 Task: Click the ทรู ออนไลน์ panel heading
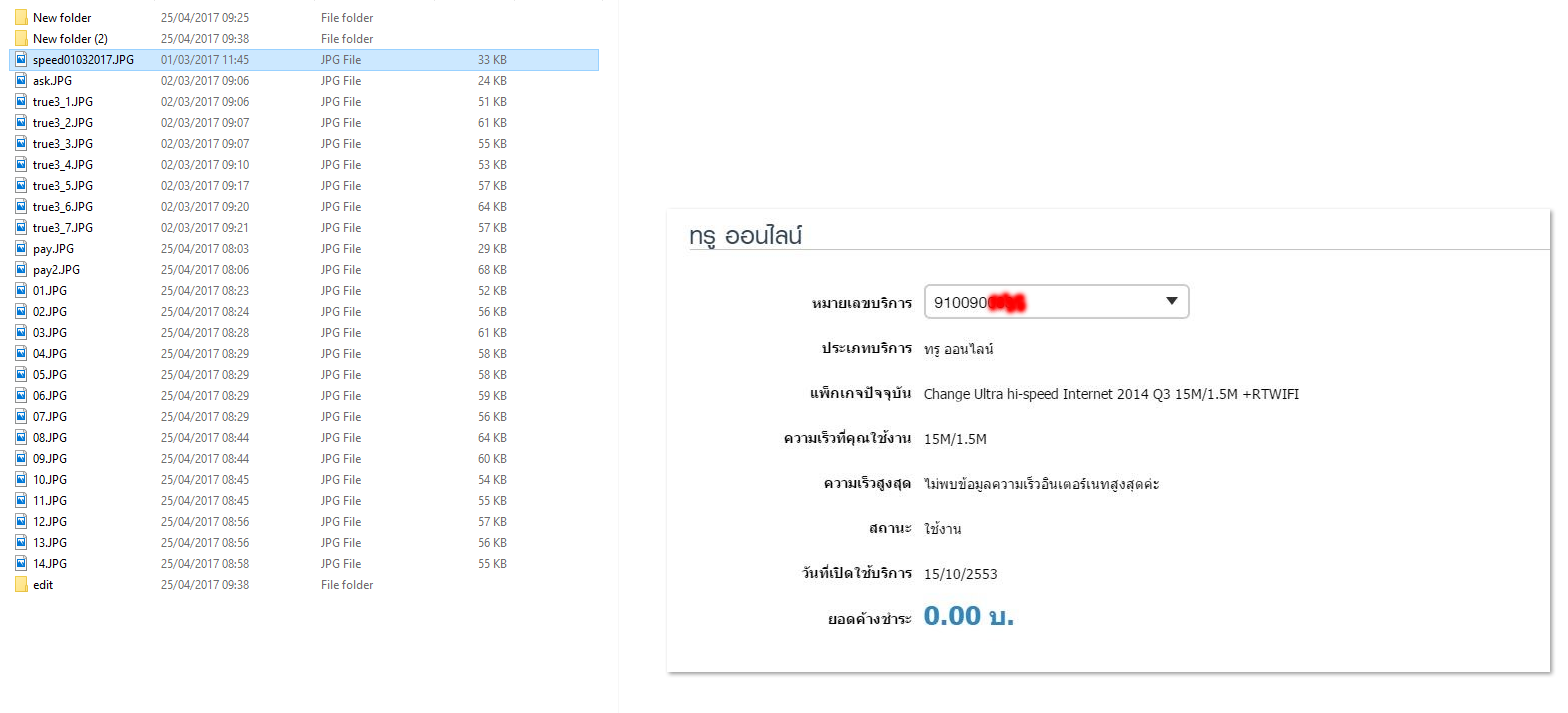tap(746, 235)
